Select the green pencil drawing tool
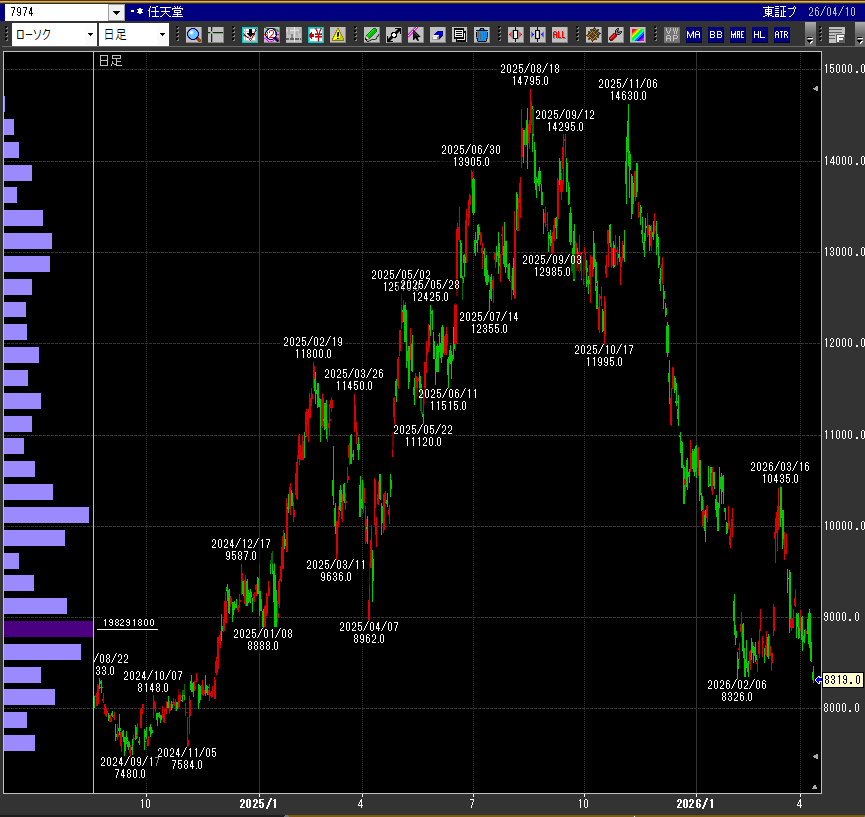The width and height of the screenshot is (865, 817). click(x=372, y=35)
